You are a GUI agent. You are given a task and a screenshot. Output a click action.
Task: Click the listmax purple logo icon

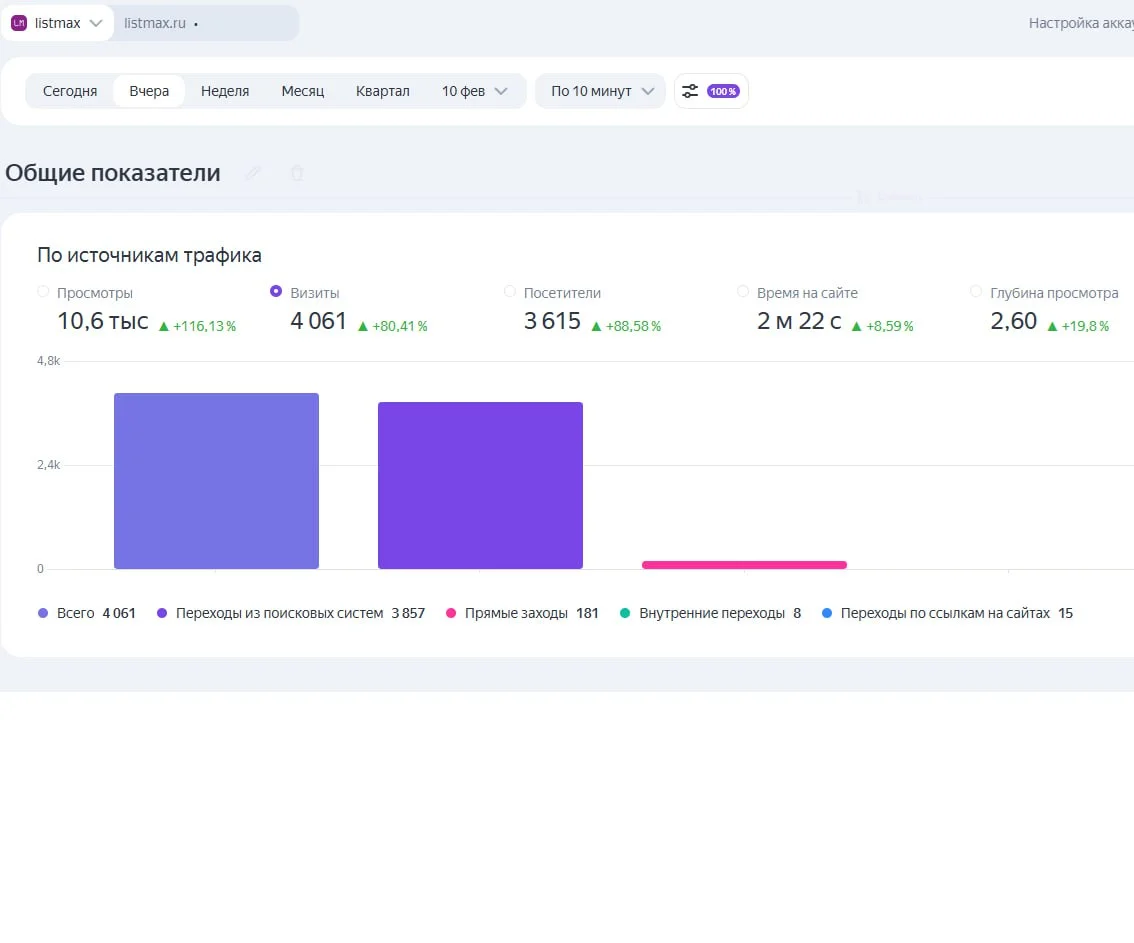[x=19, y=23]
